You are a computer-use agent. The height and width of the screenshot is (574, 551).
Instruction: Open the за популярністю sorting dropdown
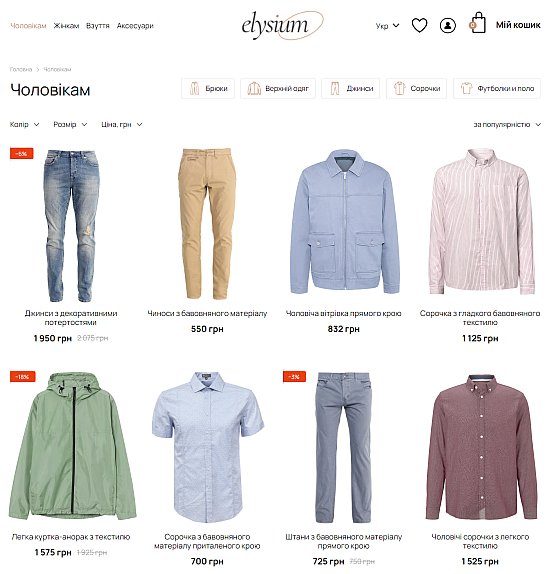tap(507, 124)
